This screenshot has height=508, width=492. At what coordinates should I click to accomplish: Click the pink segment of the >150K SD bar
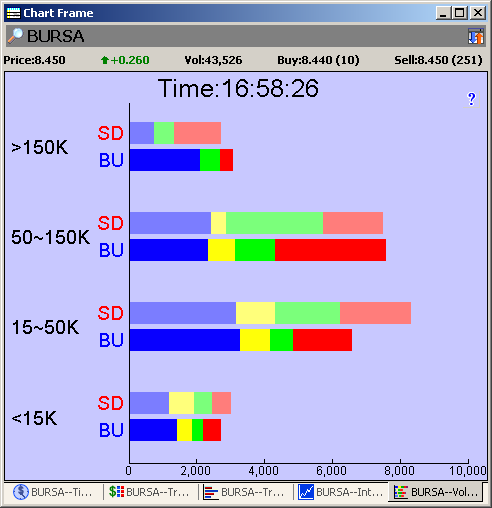point(197,133)
